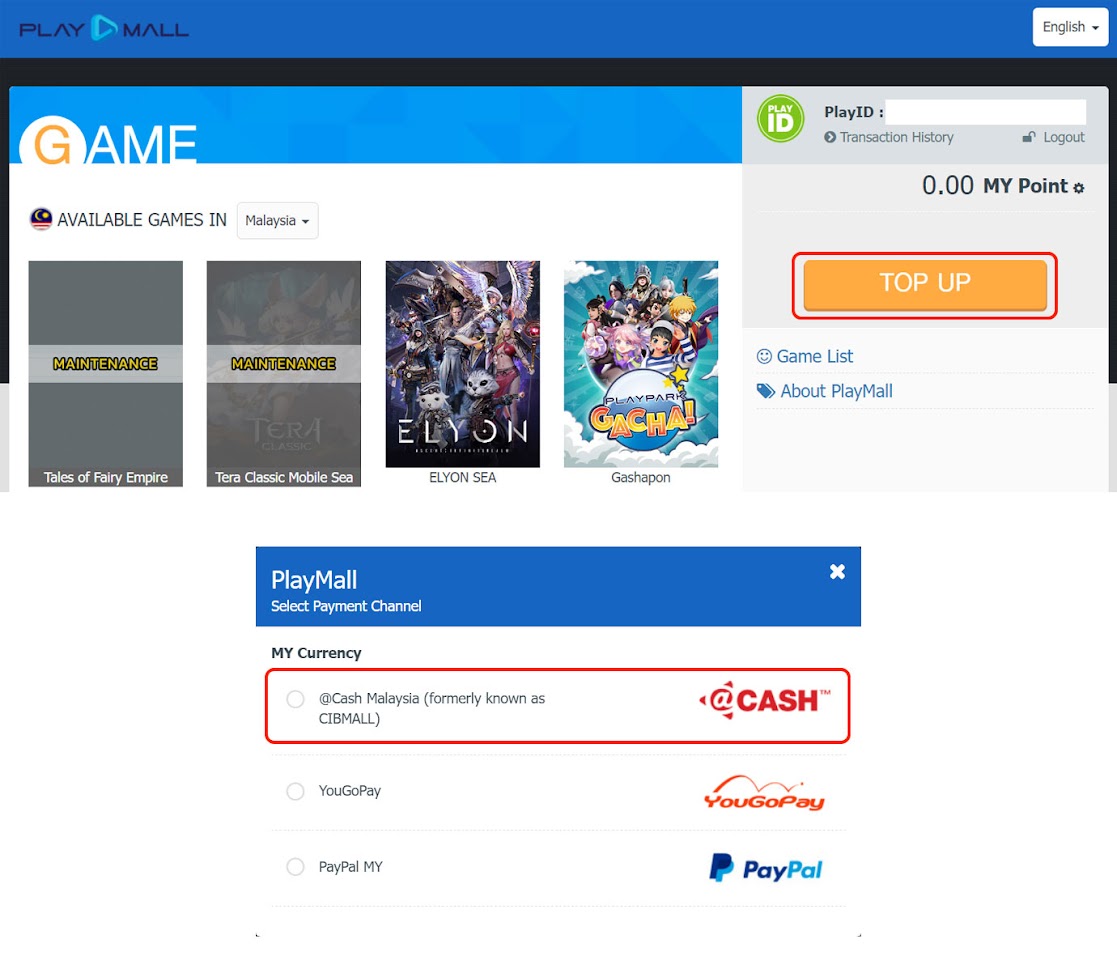The height and width of the screenshot is (969, 1117).
Task: Expand the Malaysia country dropdown
Action: 277,221
